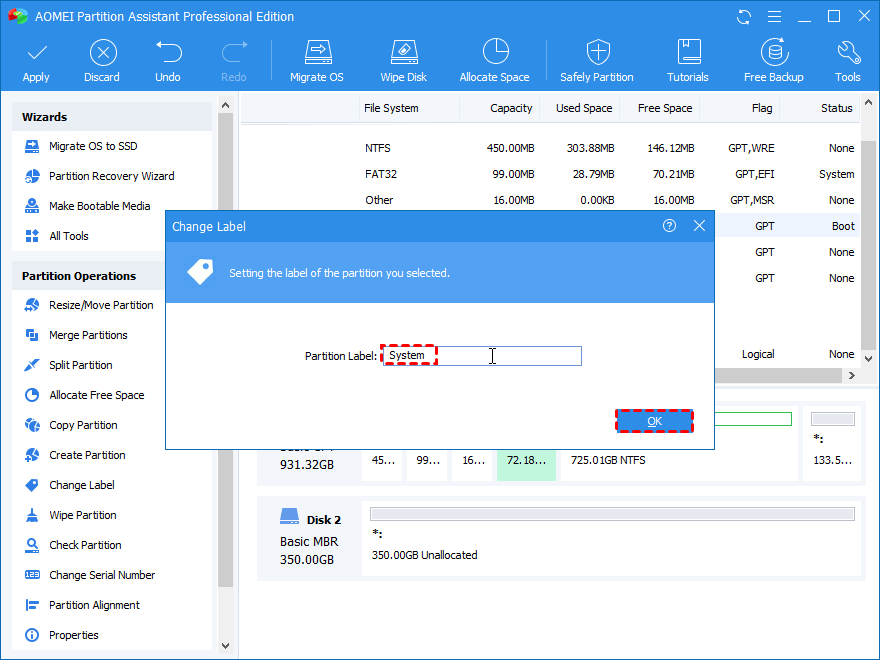The height and width of the screenshot is (660, 880).
Task: Open Tutorials book icon
Action: point(689,52)
